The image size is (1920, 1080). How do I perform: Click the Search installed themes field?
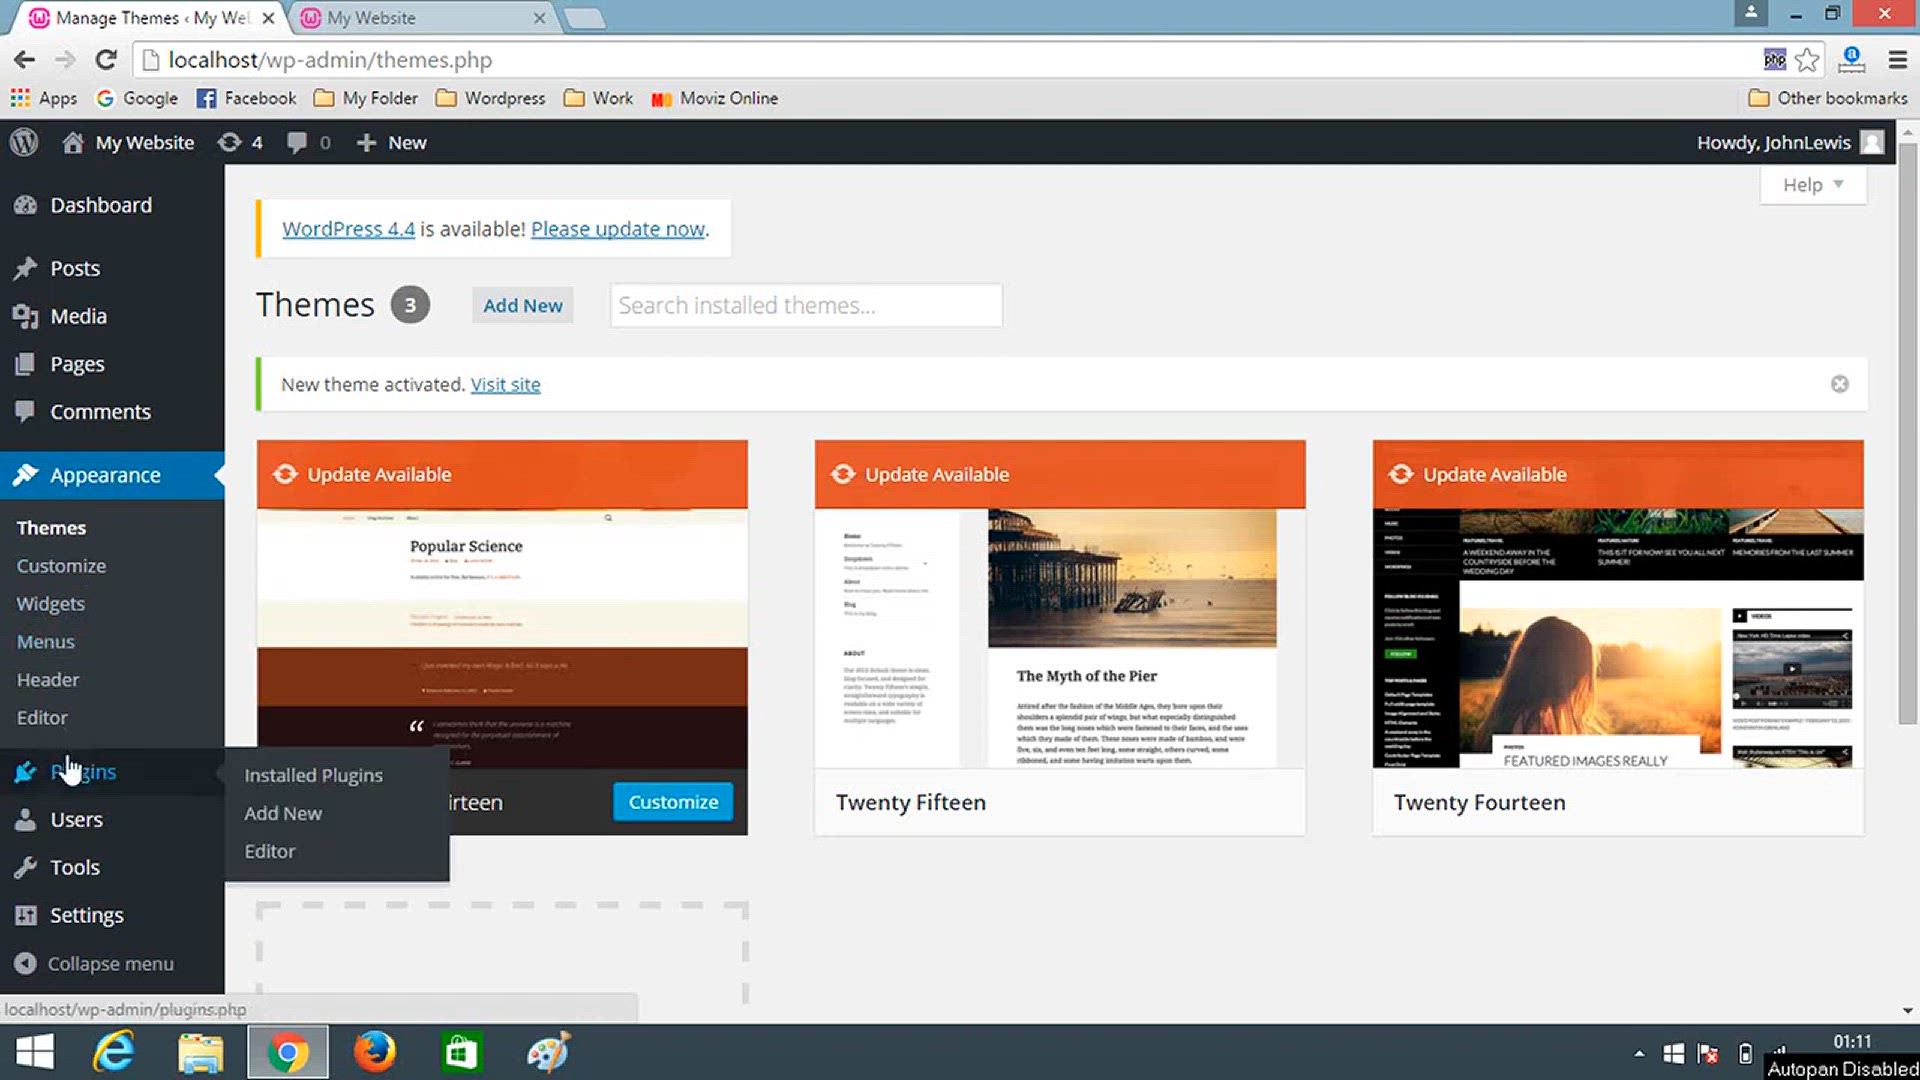(806, 305)
